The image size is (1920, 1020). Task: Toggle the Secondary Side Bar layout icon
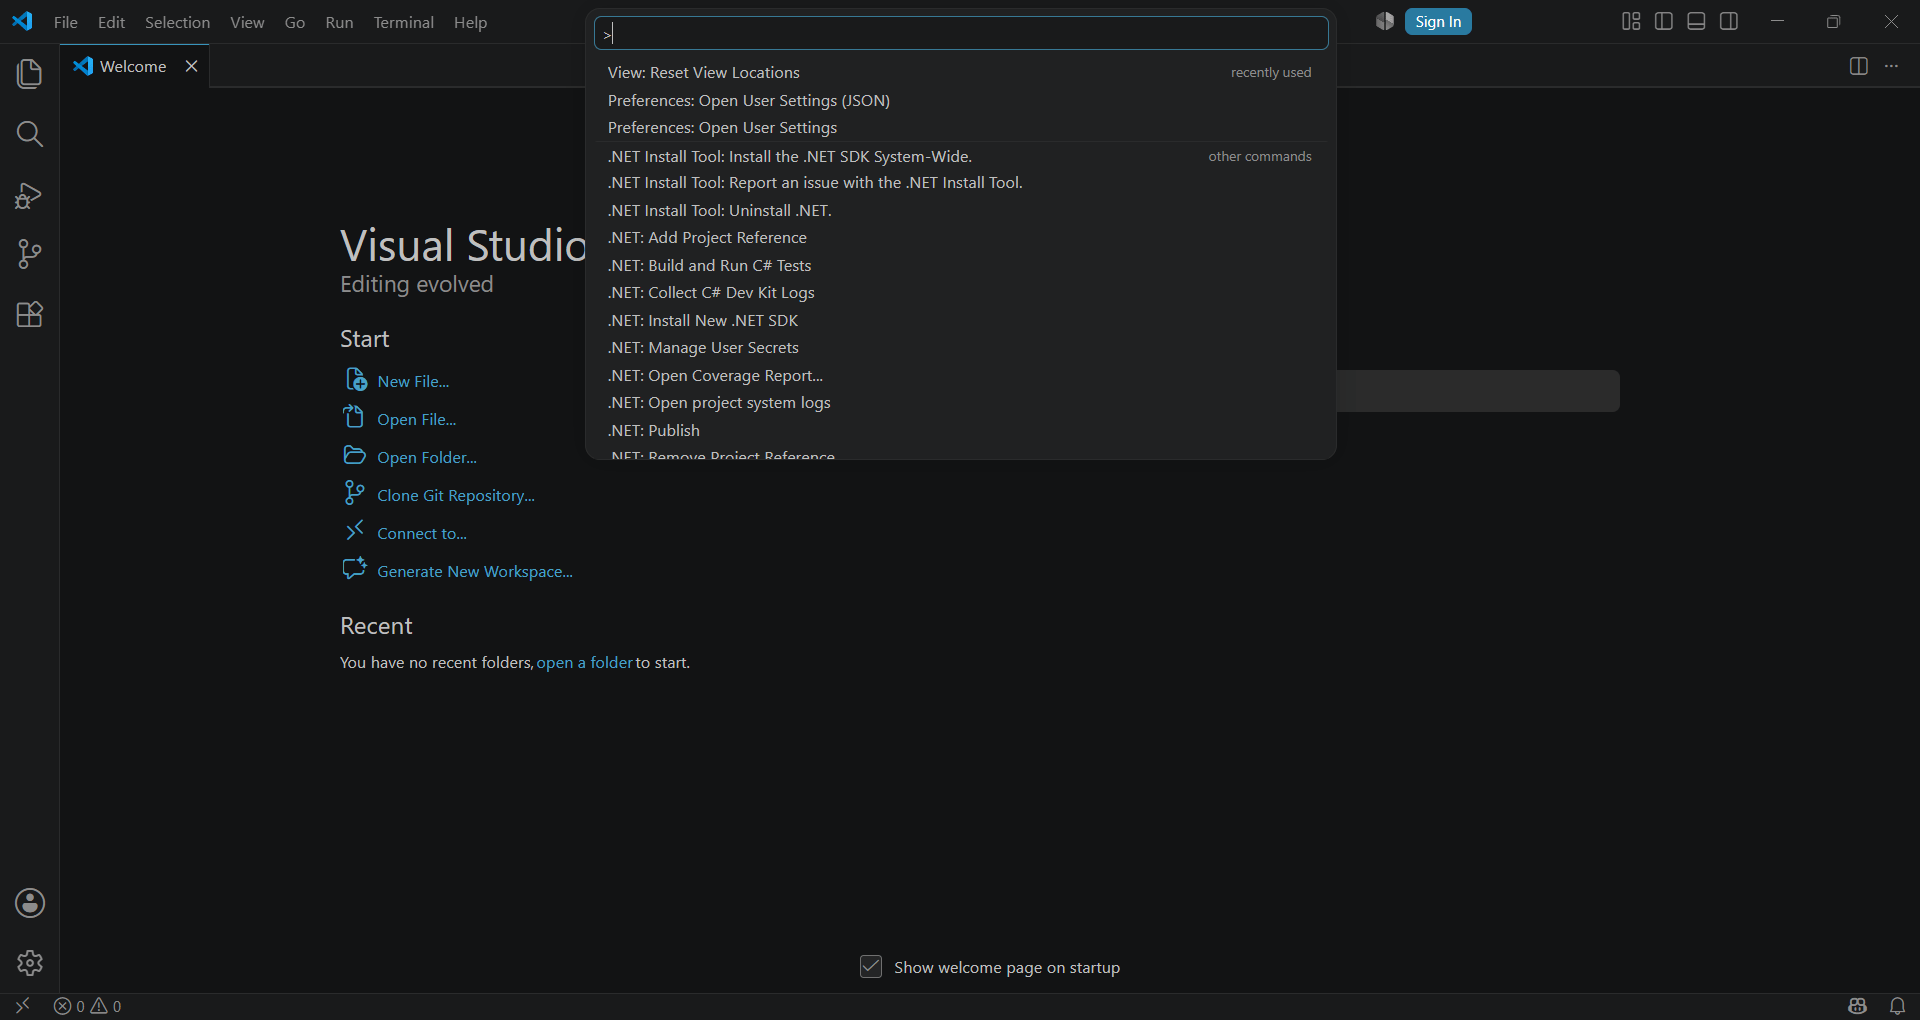(x=1729, y=21)
